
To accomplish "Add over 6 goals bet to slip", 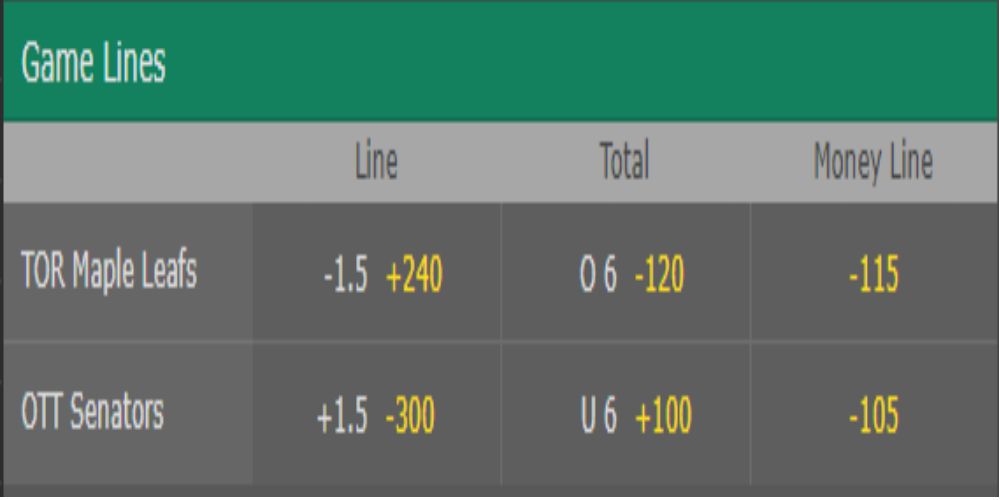I will tap(626, 272).
